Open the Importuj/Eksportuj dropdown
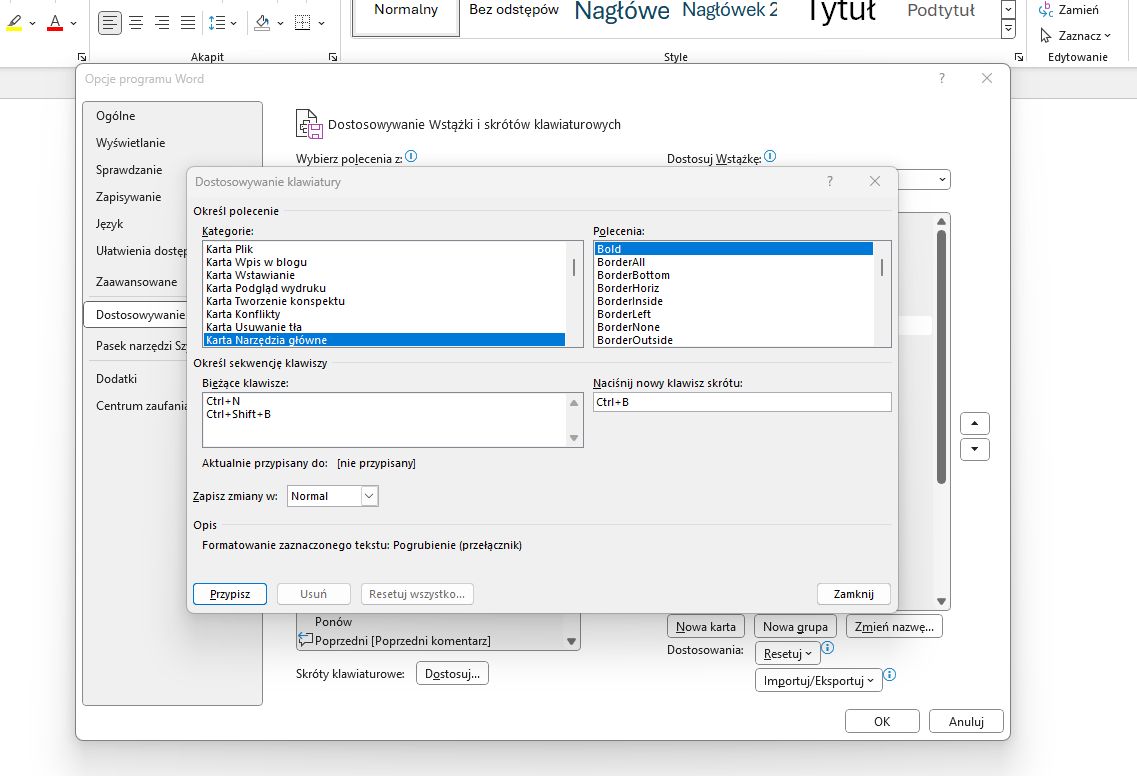Image resolution: width=1137 pixels, height=776 pixels. [818, 680]
